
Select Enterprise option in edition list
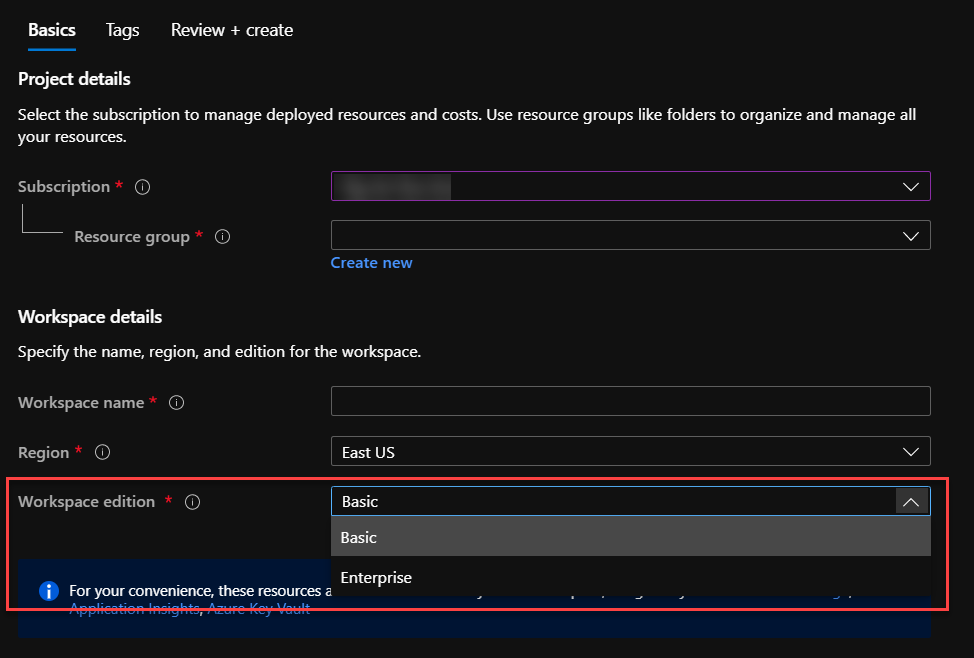(x=630, y=577)
